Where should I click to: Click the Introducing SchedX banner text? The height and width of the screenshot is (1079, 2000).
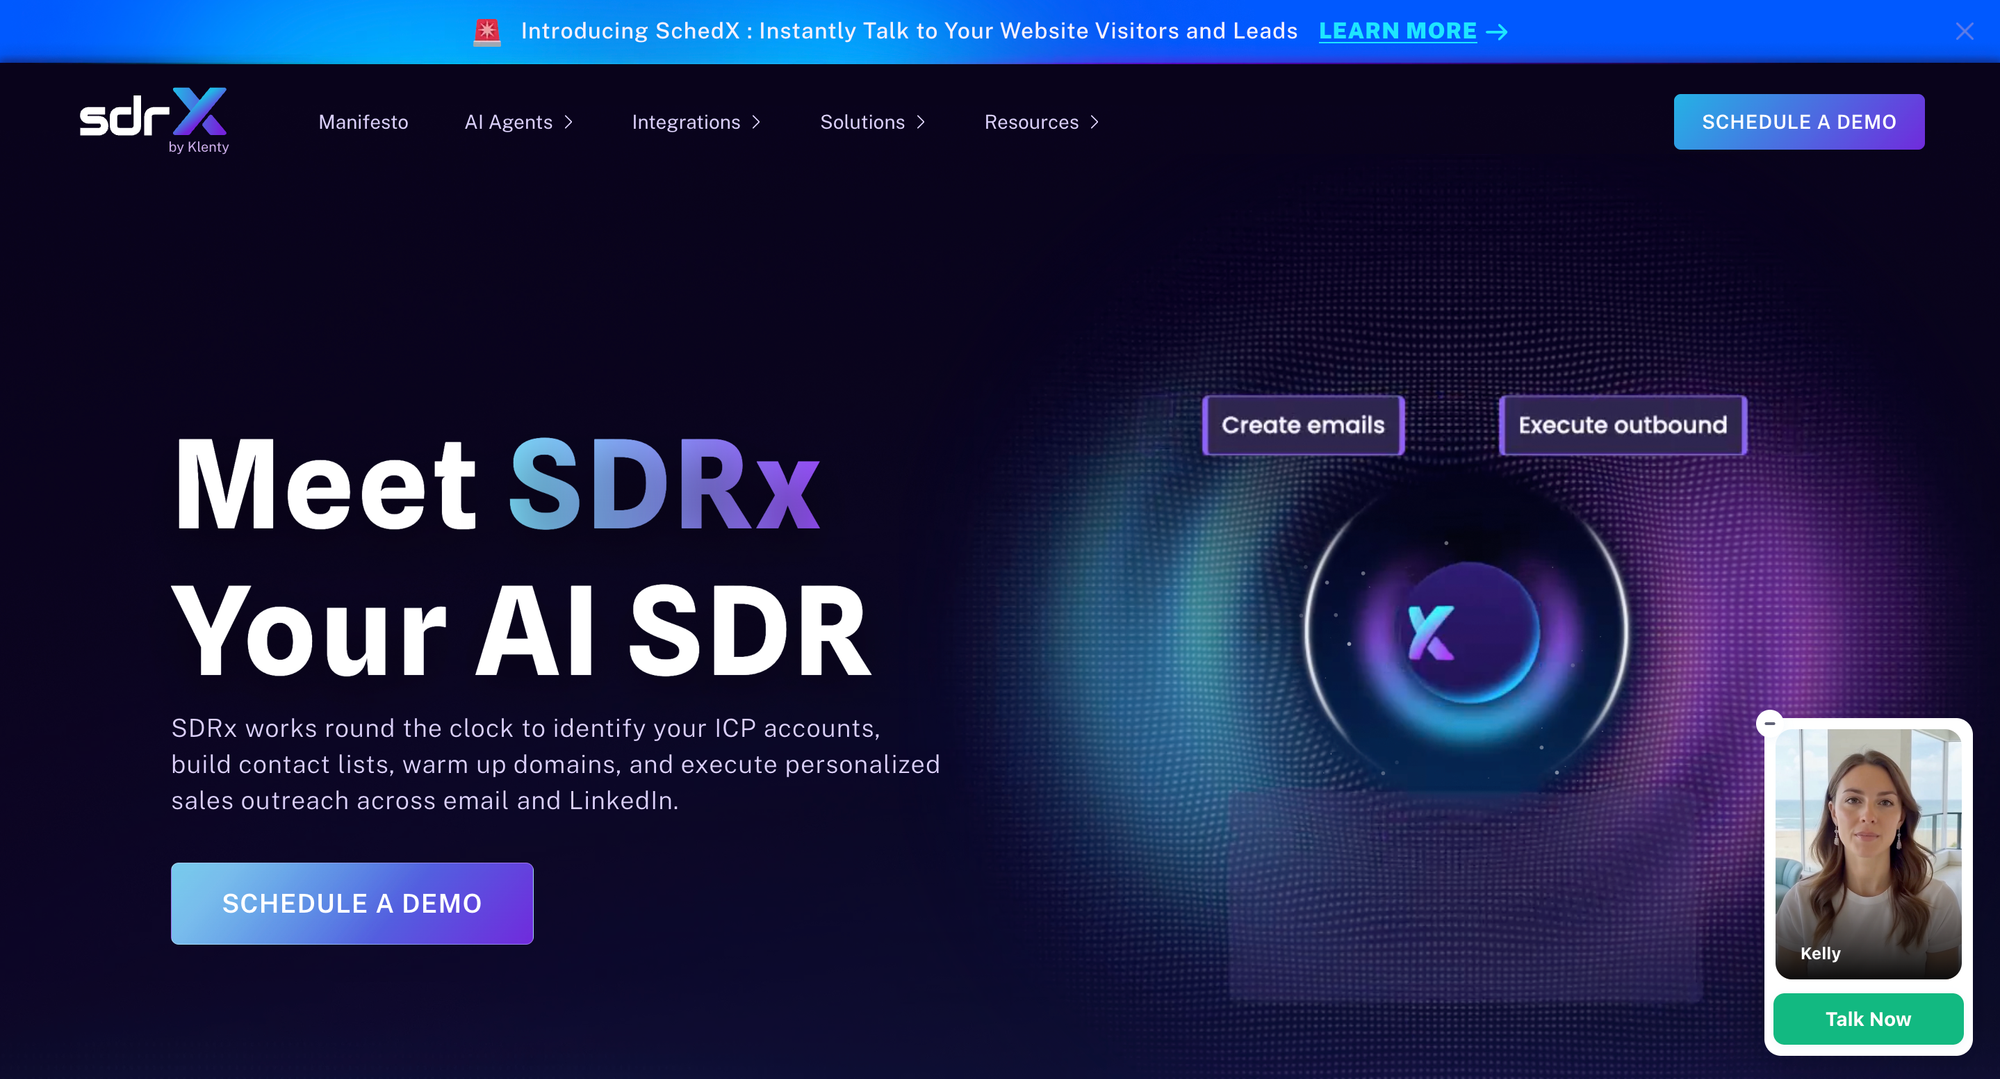[x=909, y=31]
